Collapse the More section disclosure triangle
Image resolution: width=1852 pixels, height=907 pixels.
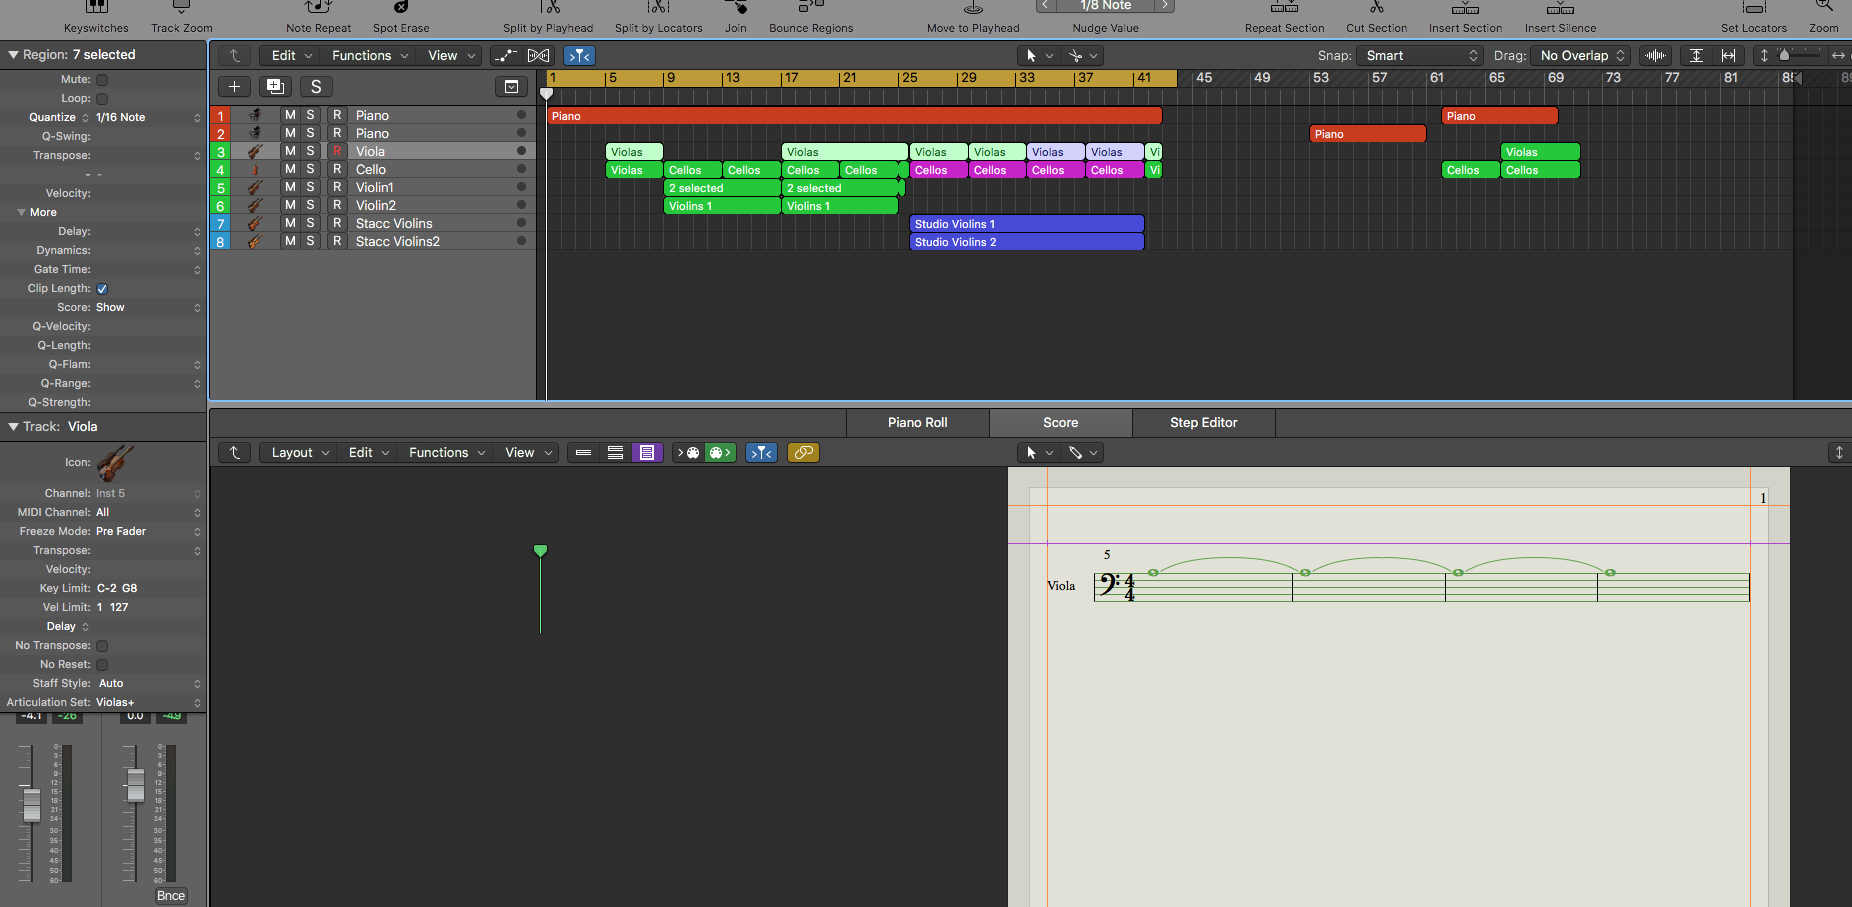click(21, 212)
